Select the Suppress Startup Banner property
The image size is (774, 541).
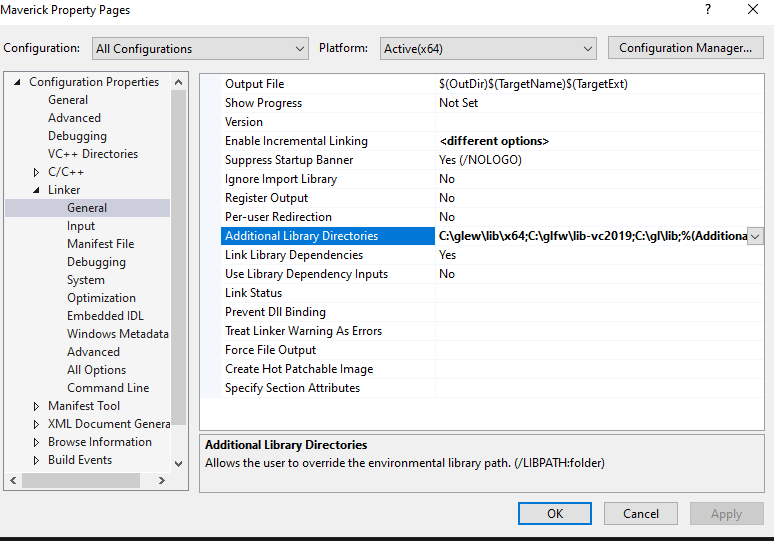click(289, 160)
